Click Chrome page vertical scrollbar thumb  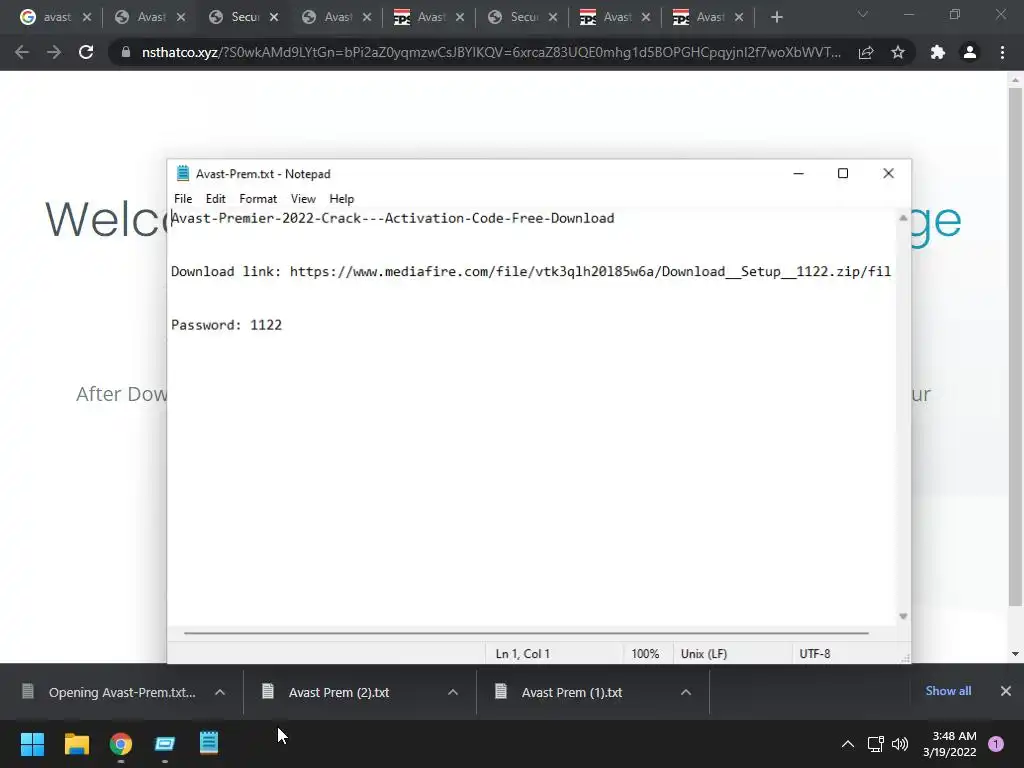(1015, 346)
